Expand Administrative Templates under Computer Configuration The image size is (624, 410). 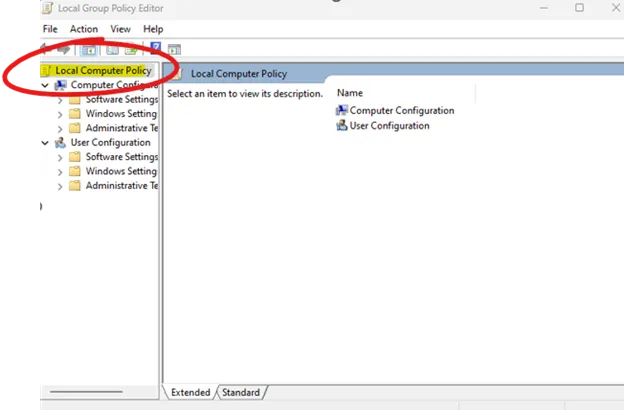(60, 129)
